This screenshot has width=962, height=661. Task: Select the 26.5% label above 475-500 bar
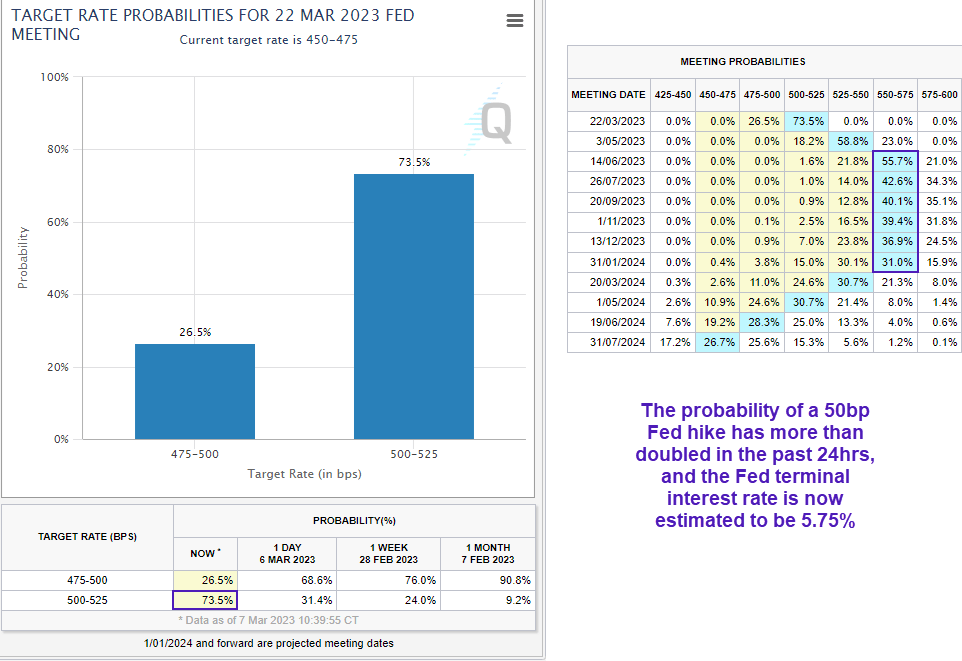tap(195, 332)
